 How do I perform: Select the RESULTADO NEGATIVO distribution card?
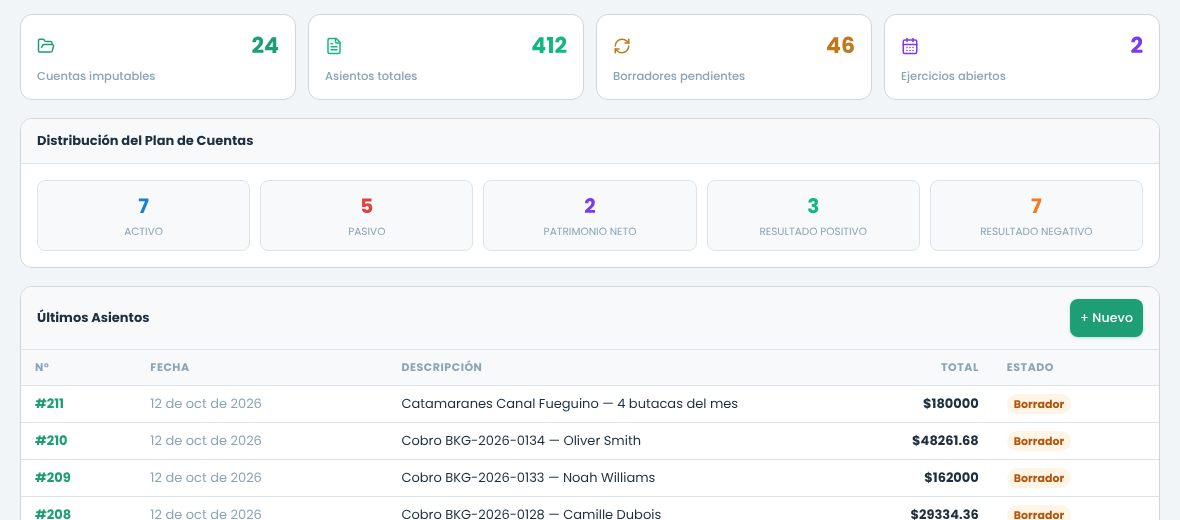(1036, 215)
